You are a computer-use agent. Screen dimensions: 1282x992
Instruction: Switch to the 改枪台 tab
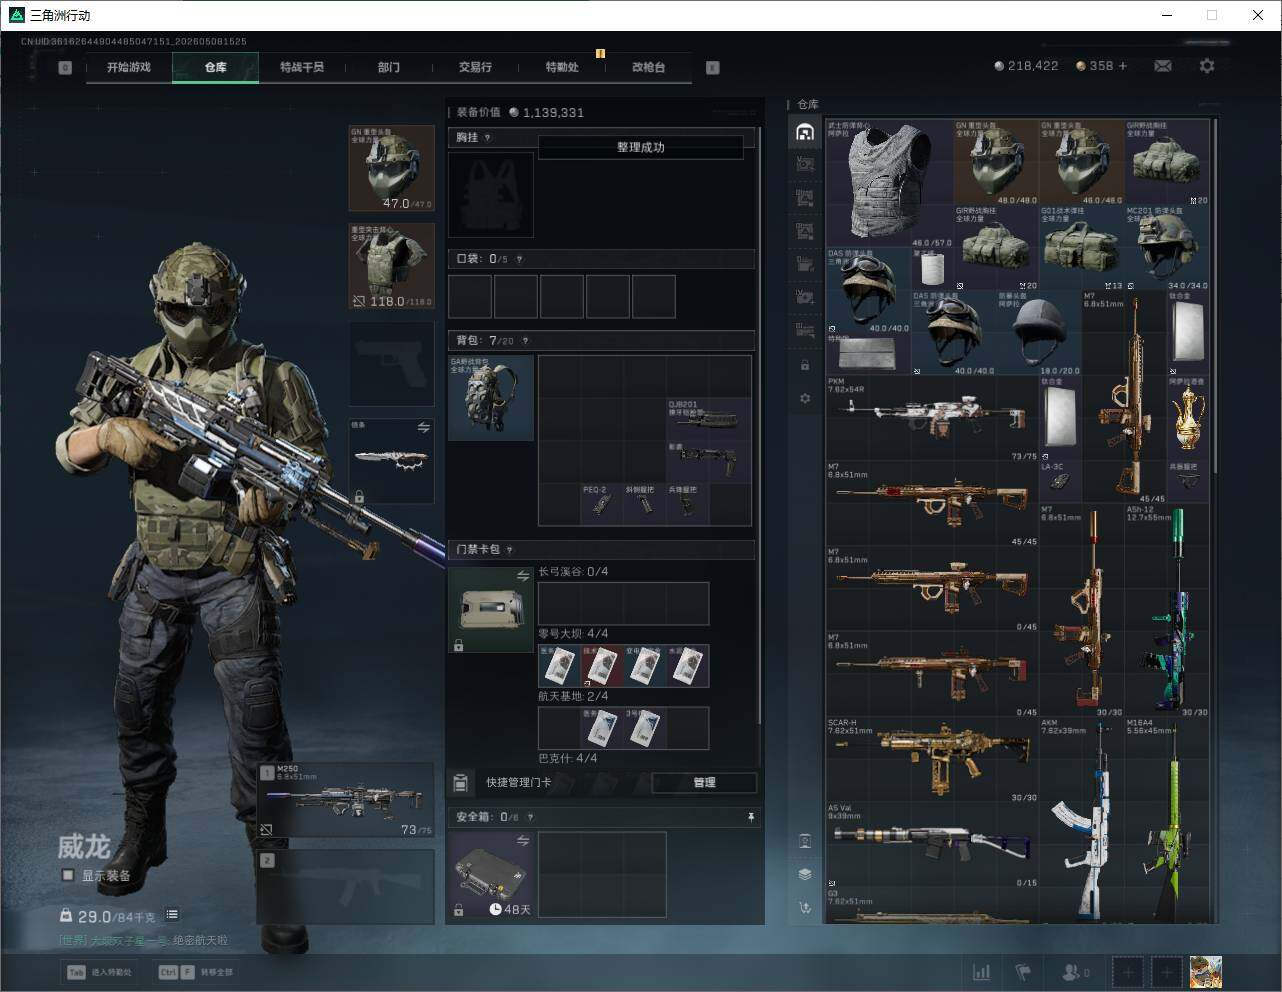(648, 67)
